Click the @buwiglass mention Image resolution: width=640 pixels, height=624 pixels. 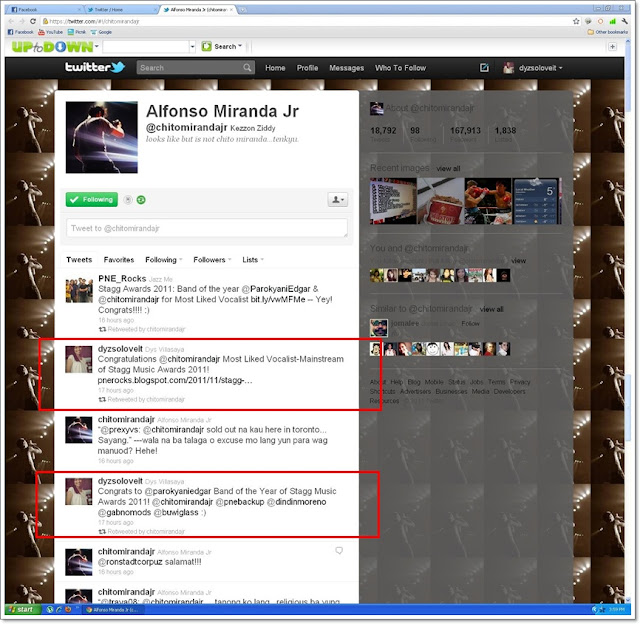(x=176, y=512)
